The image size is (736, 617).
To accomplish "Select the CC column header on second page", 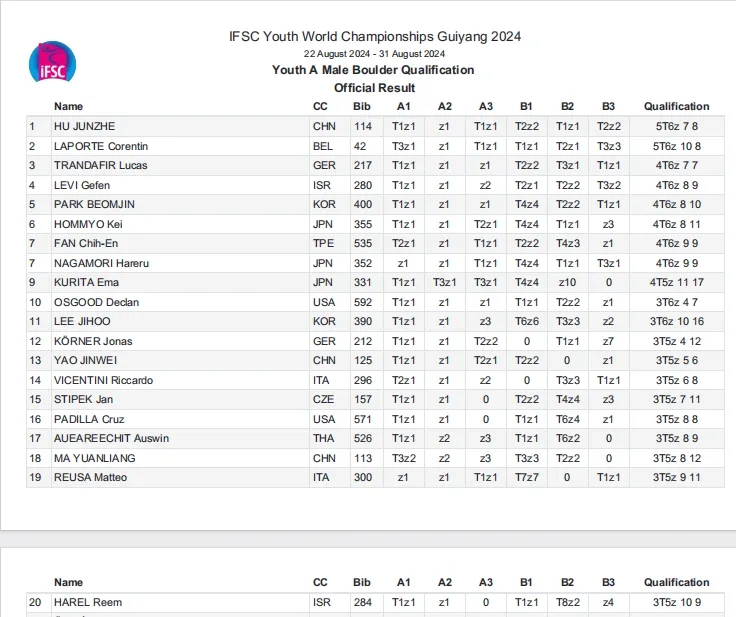I will tap(320, 583).
